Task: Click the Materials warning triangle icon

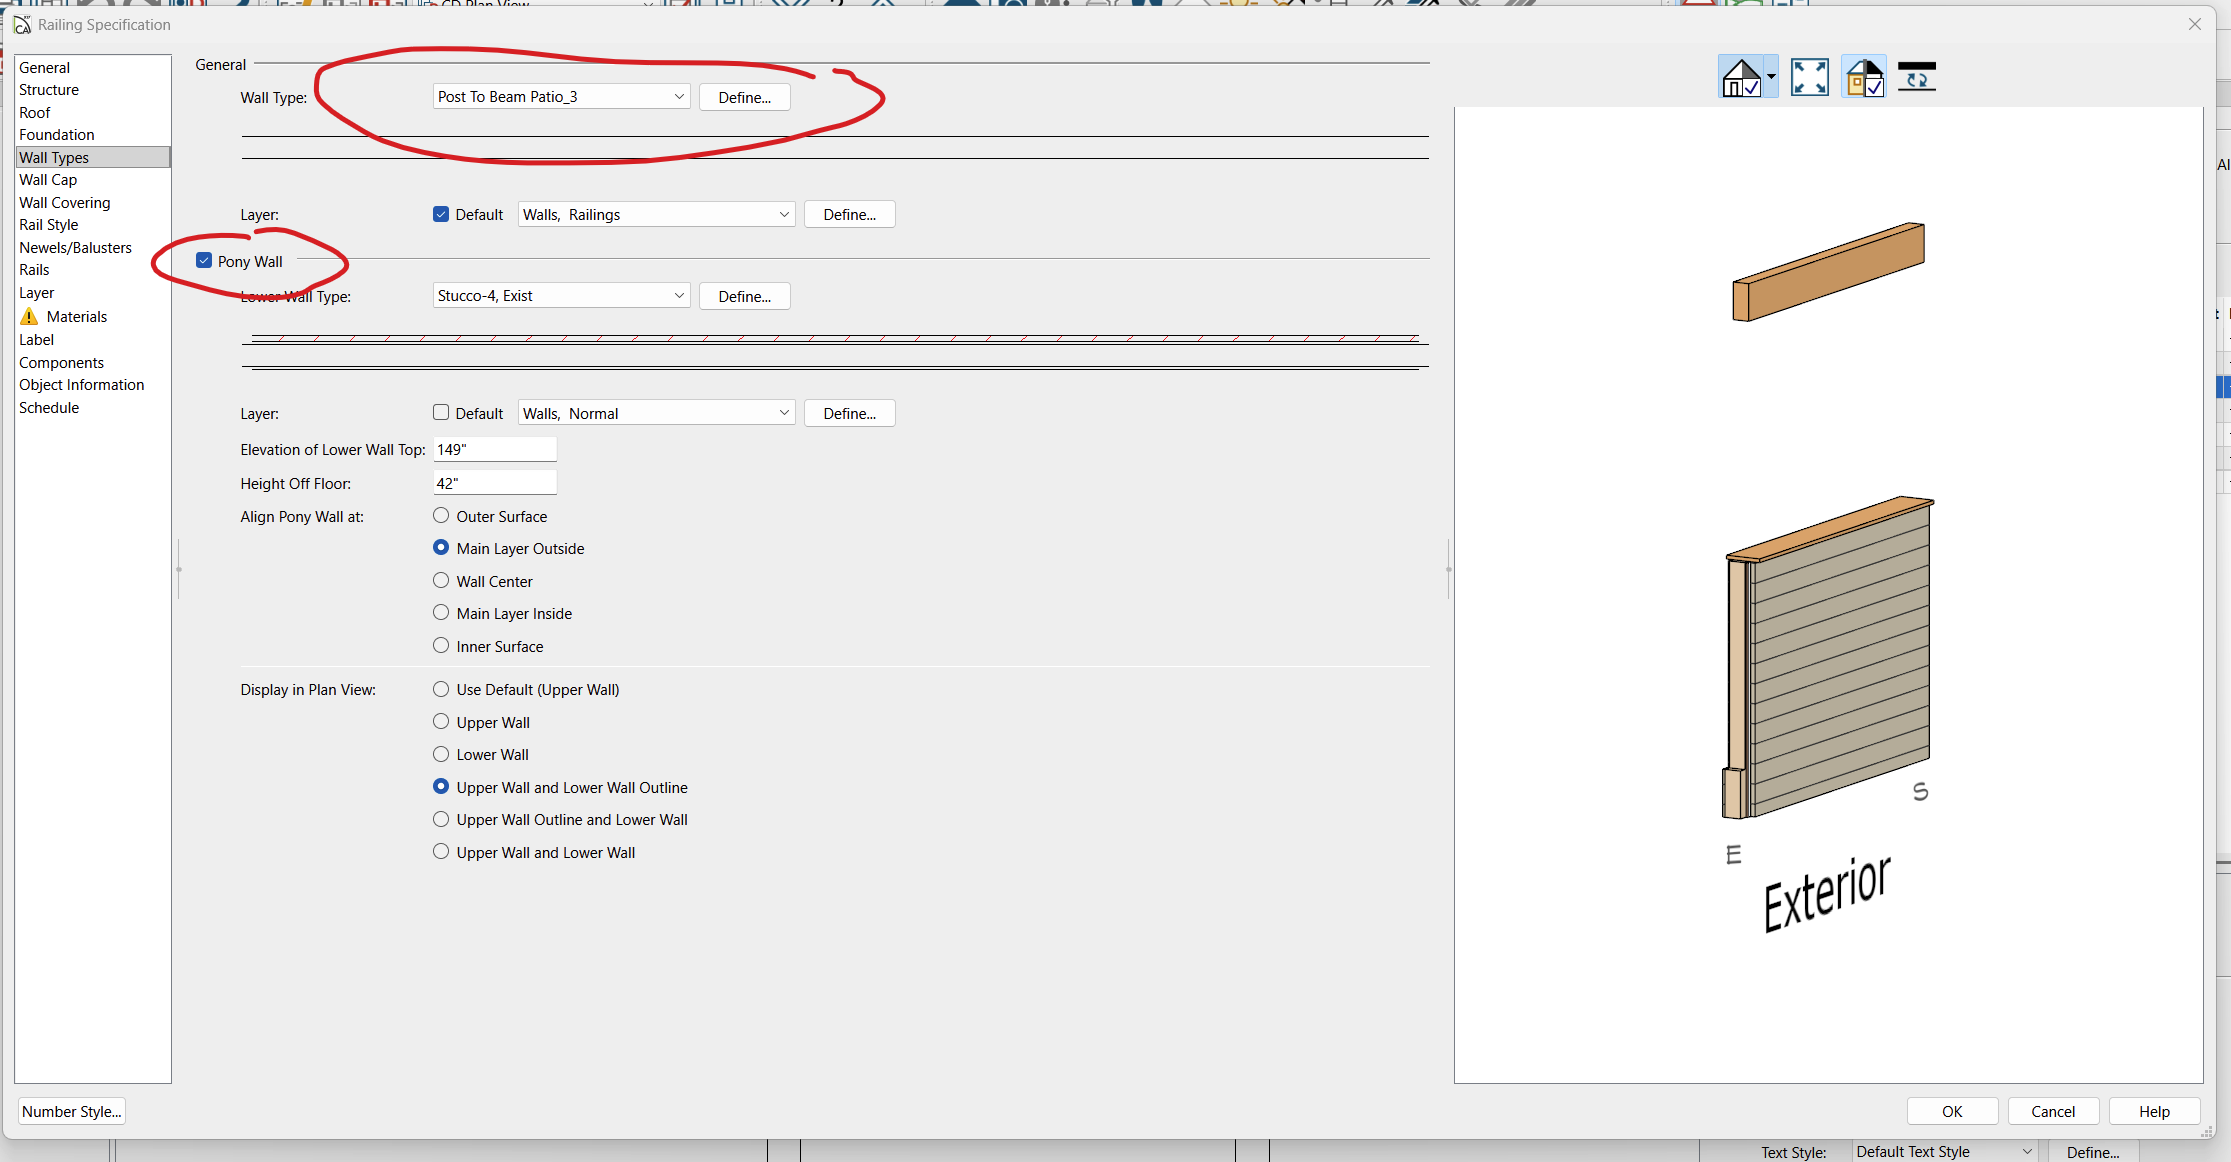Action: [x=29, y=317]
